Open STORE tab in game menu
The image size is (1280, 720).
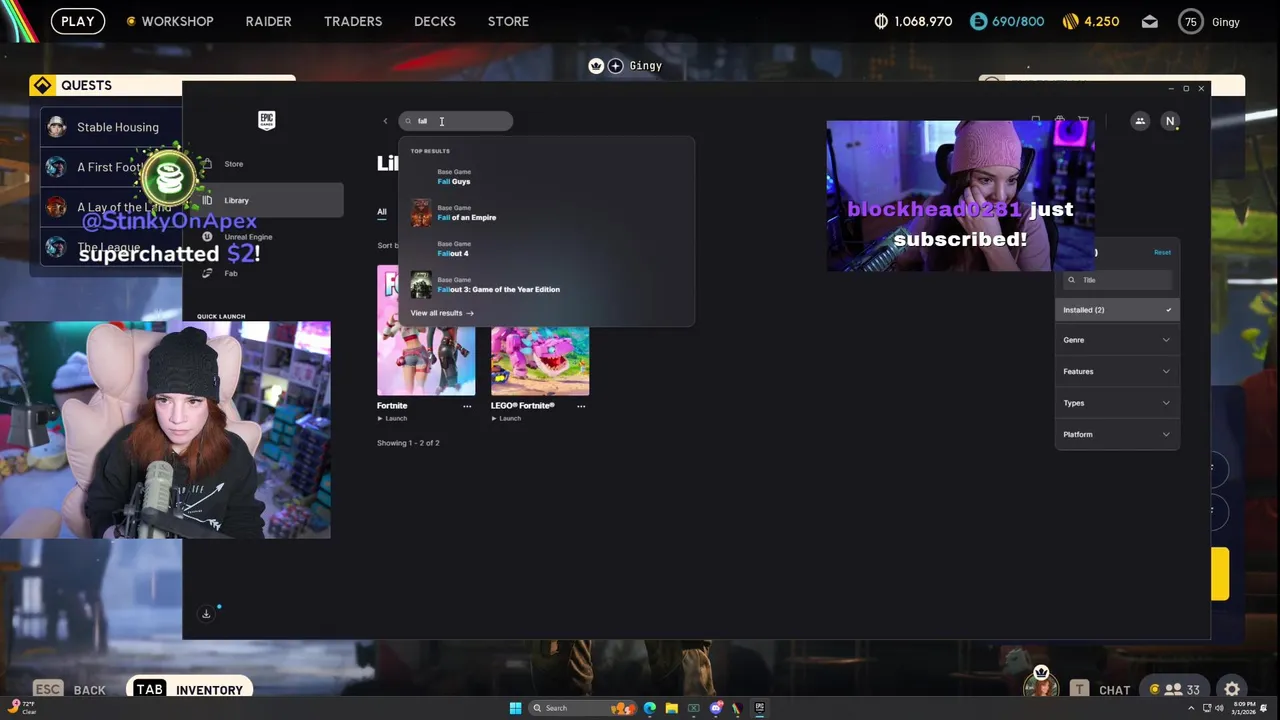(508, 21)
